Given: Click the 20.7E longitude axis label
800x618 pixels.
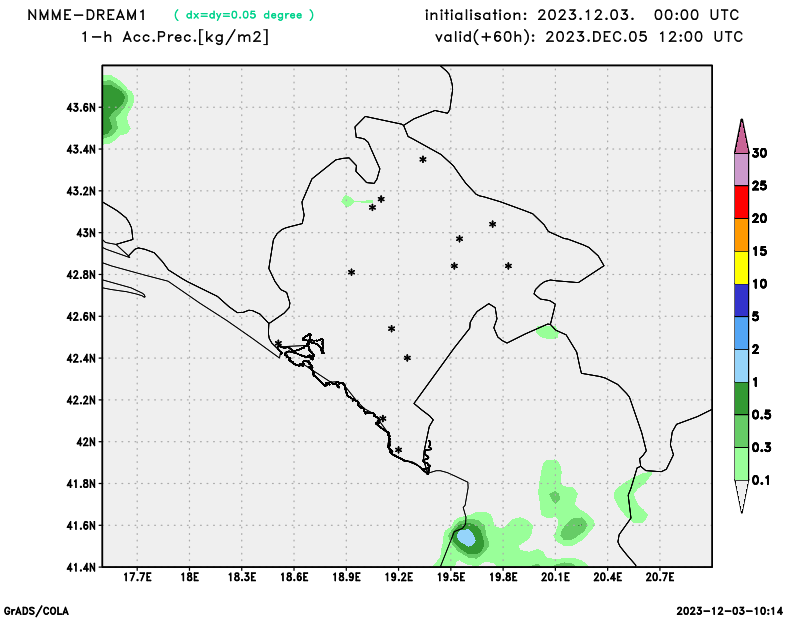Looking at the screenshot, I should pyautogui.click(x=660, y=577).
